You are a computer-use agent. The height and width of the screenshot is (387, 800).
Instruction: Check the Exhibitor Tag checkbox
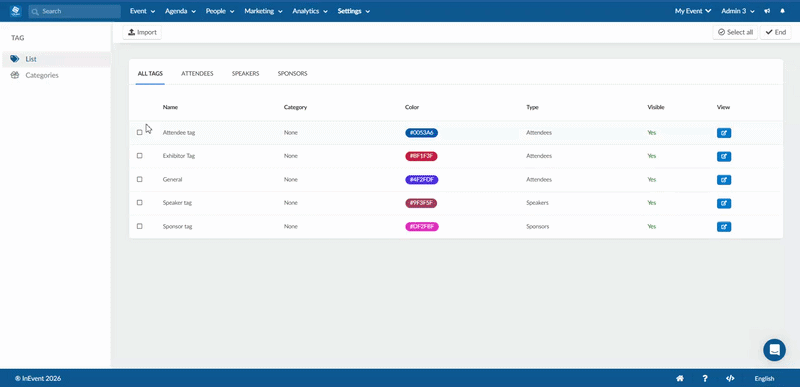140,156
